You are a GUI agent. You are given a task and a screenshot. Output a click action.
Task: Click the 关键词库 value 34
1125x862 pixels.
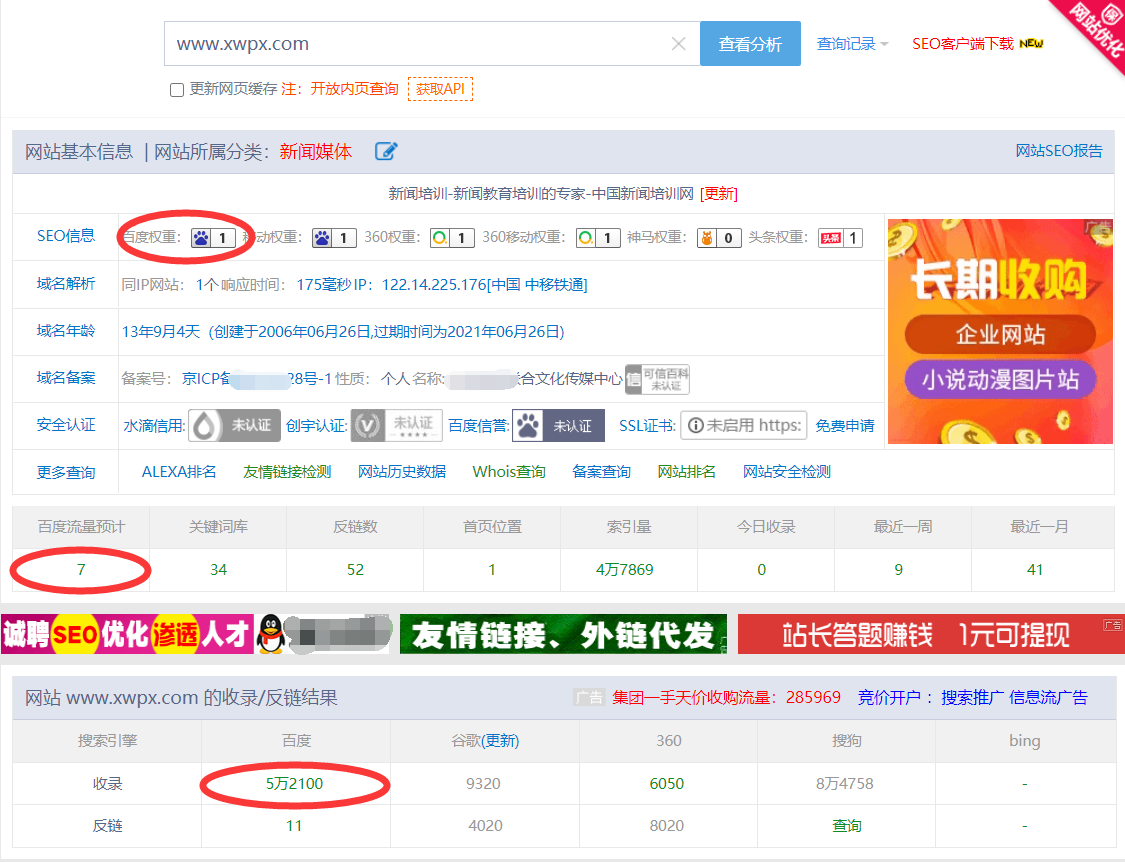218,570
